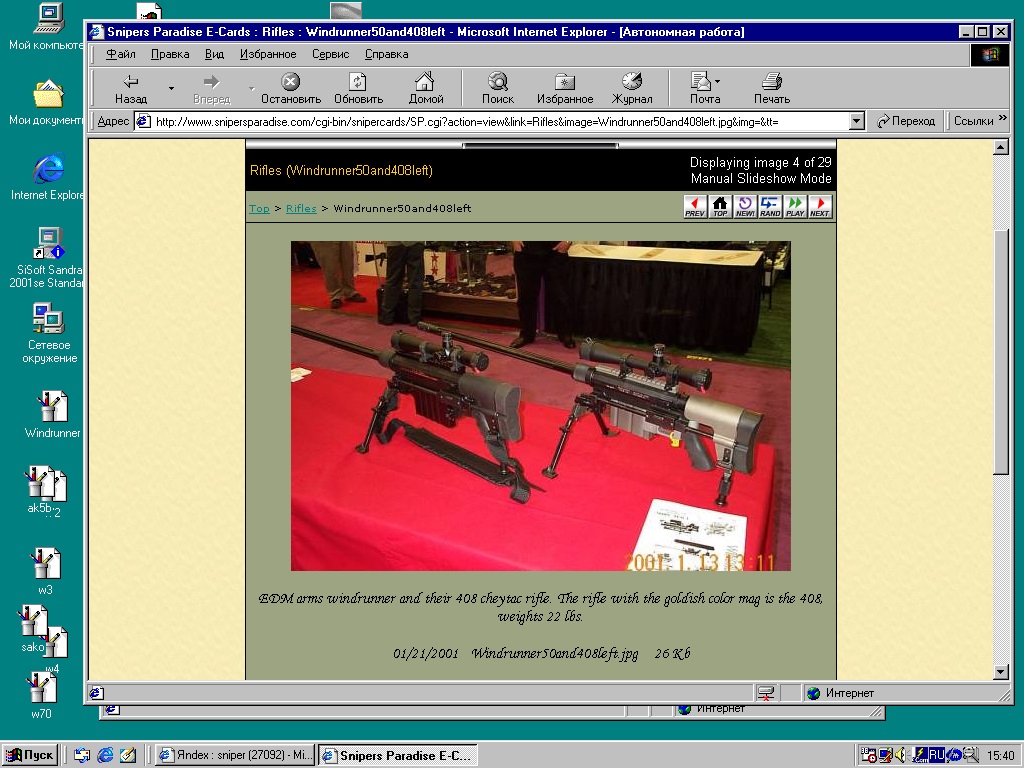Viewport: 1024px width, 768px height.
Task: Open the Назад button history dropdown arrow
Action: [x=171, y=88]
